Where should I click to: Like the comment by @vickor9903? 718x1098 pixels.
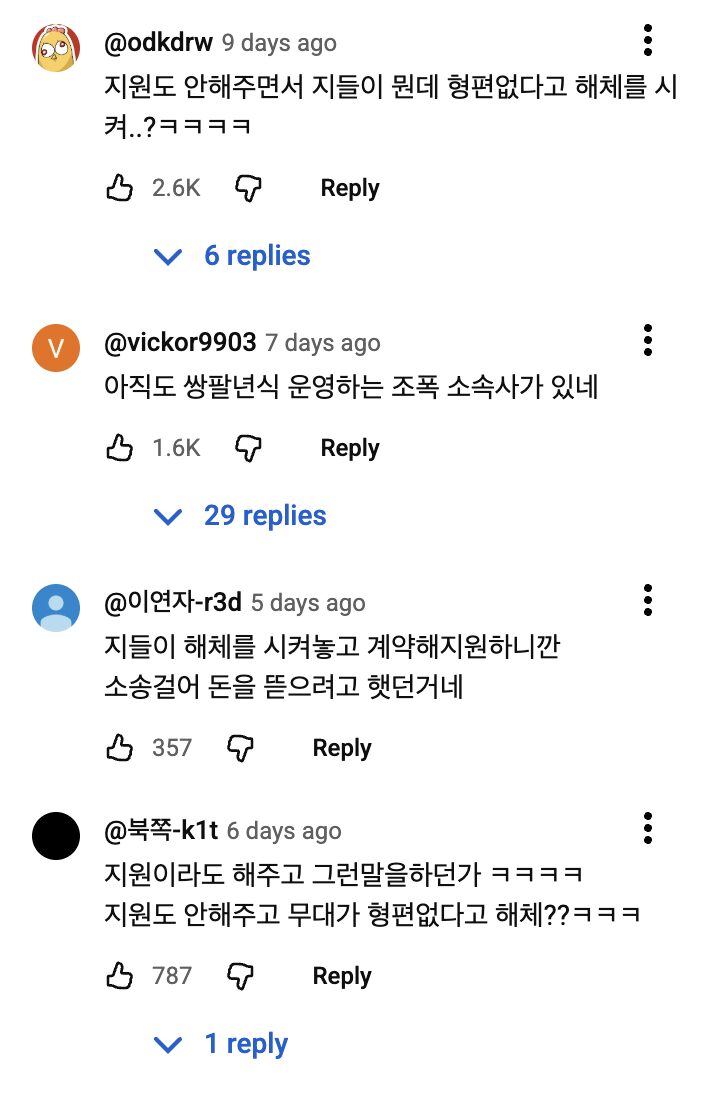coord(119,448)
